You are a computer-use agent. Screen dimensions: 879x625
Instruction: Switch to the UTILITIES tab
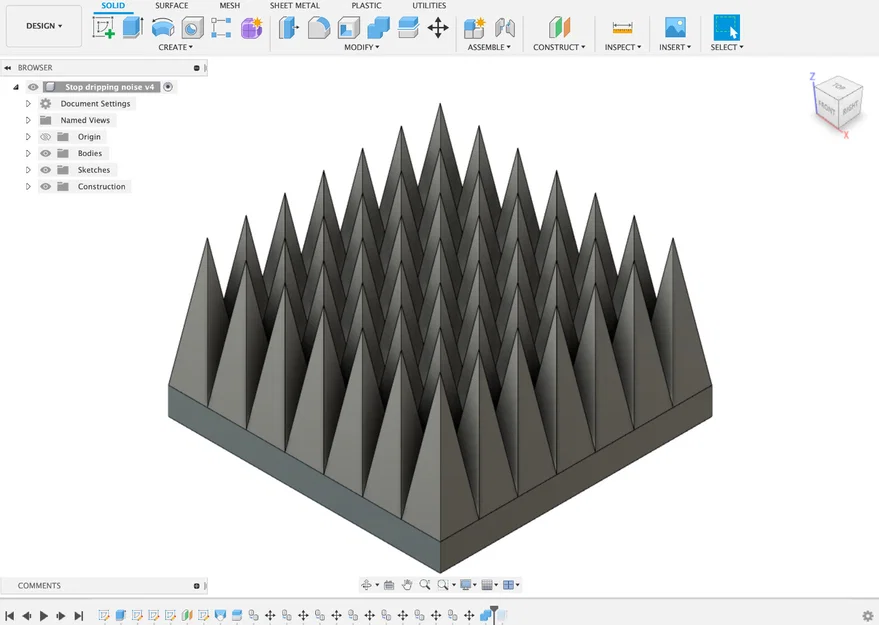pos(429,6)
